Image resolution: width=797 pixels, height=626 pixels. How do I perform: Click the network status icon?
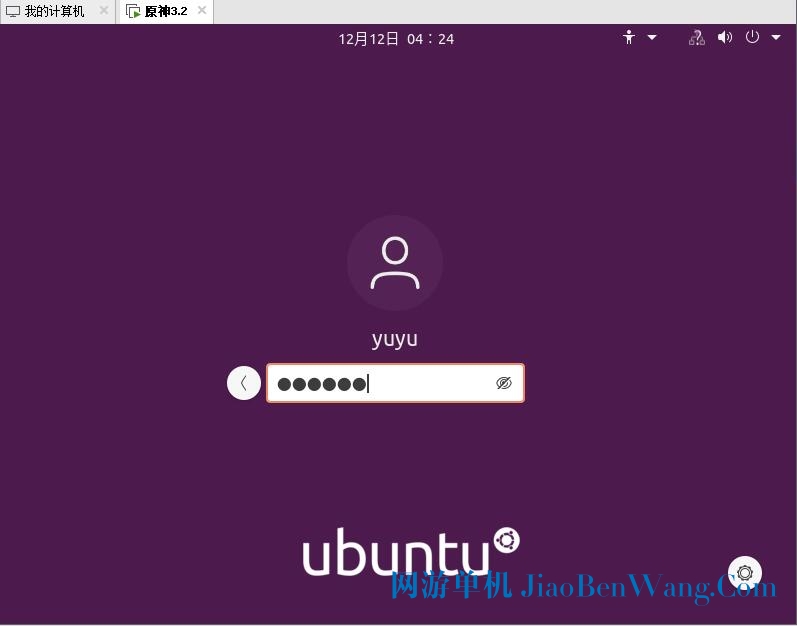coord(697,38)
